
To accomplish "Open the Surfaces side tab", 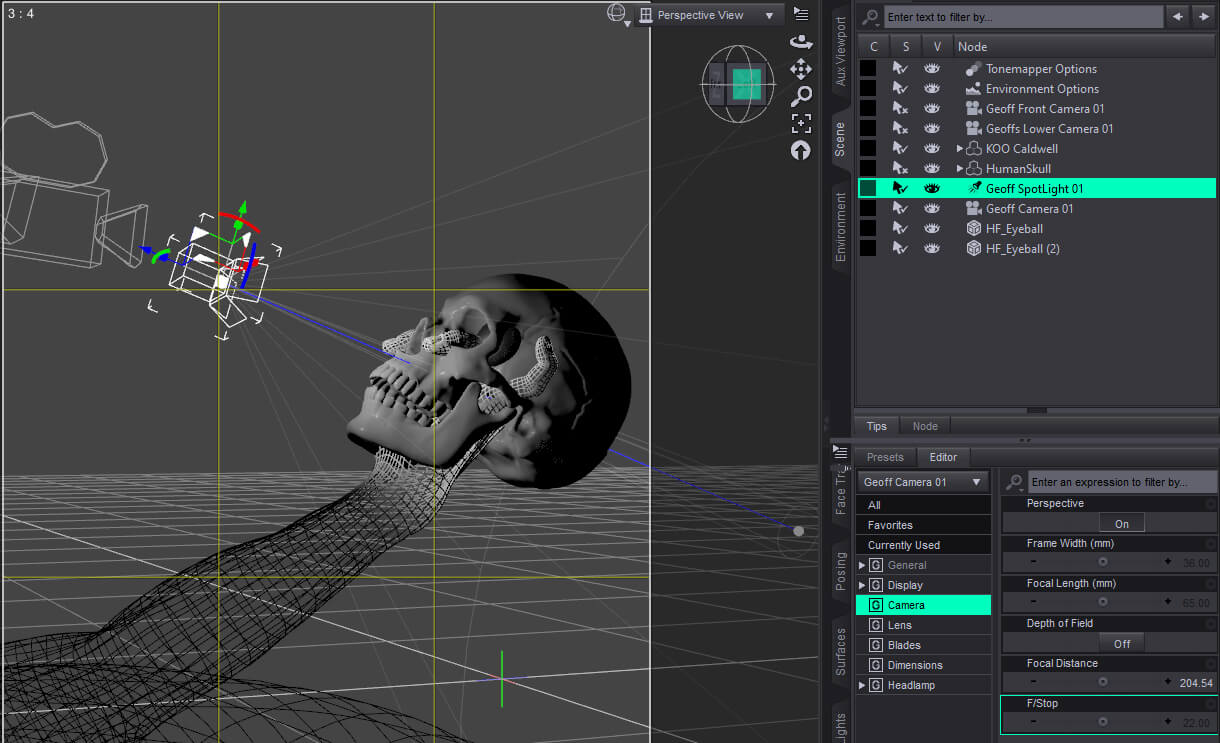I will (840, 651).
